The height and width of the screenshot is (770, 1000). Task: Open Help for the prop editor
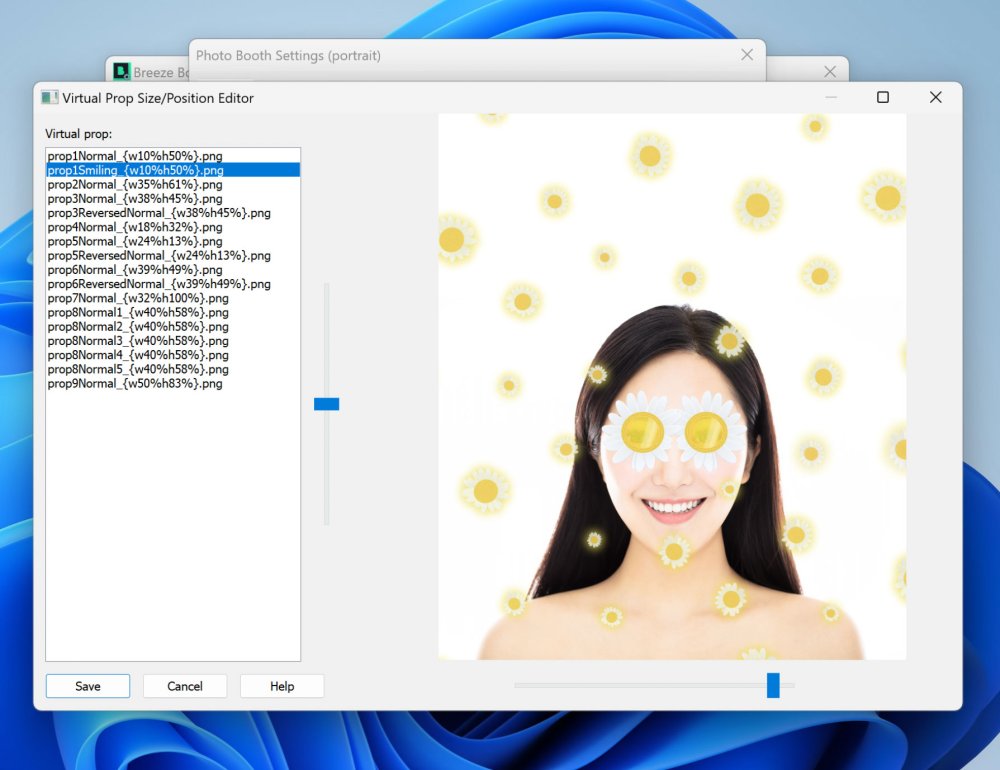[x=282, y=686]
